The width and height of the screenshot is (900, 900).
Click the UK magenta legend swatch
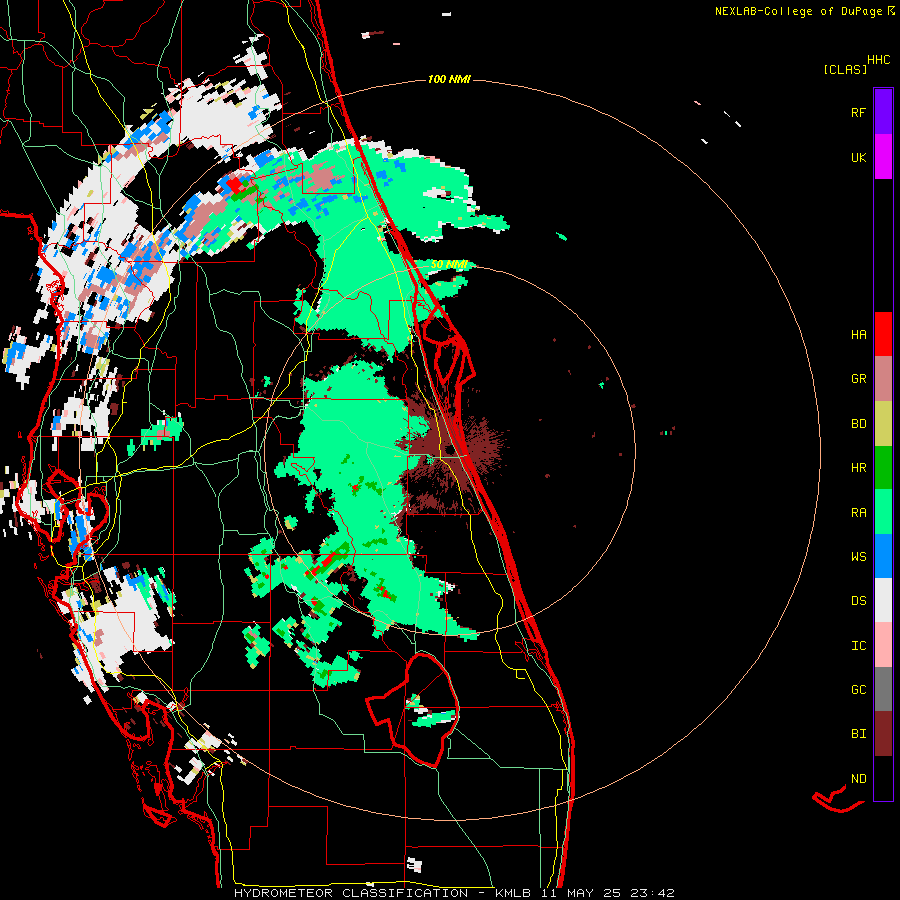pyautogui.click(x=883, y=156)
